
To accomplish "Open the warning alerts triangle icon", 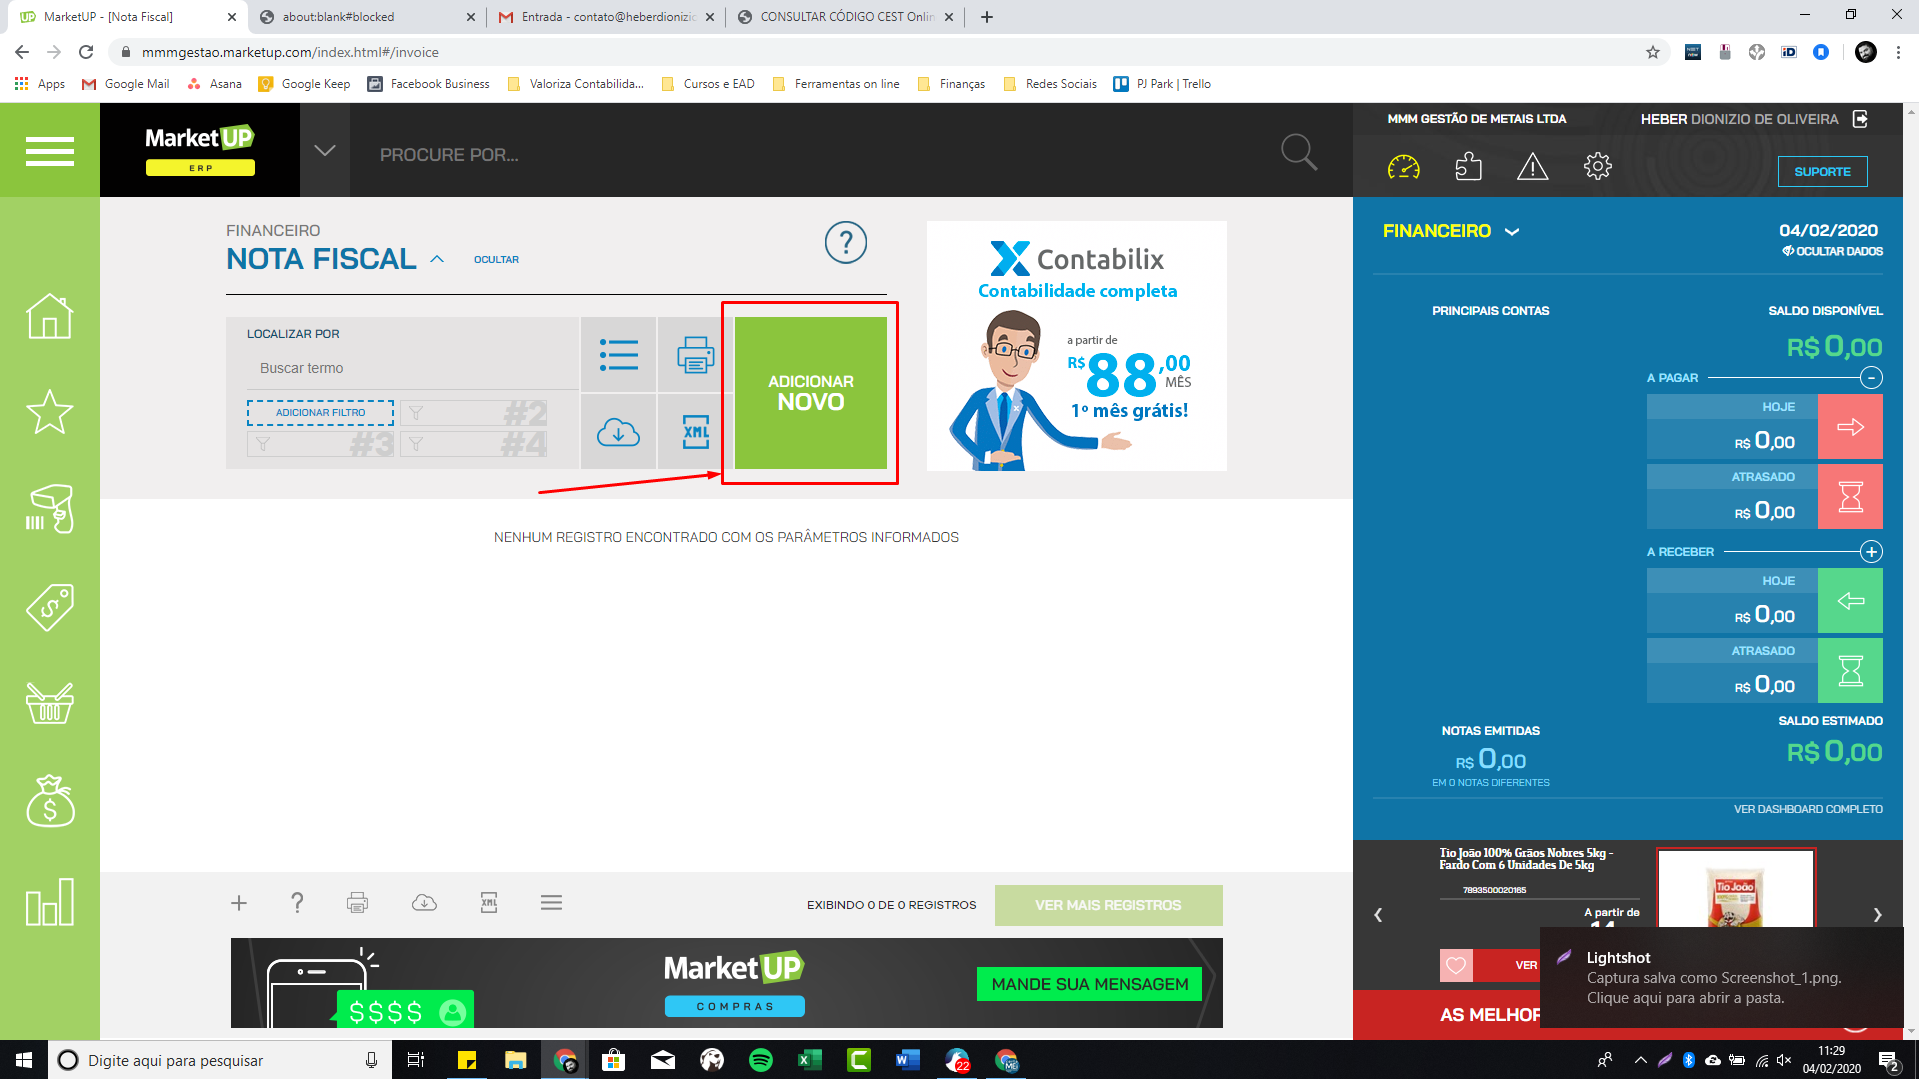I will click(1532, 167).
